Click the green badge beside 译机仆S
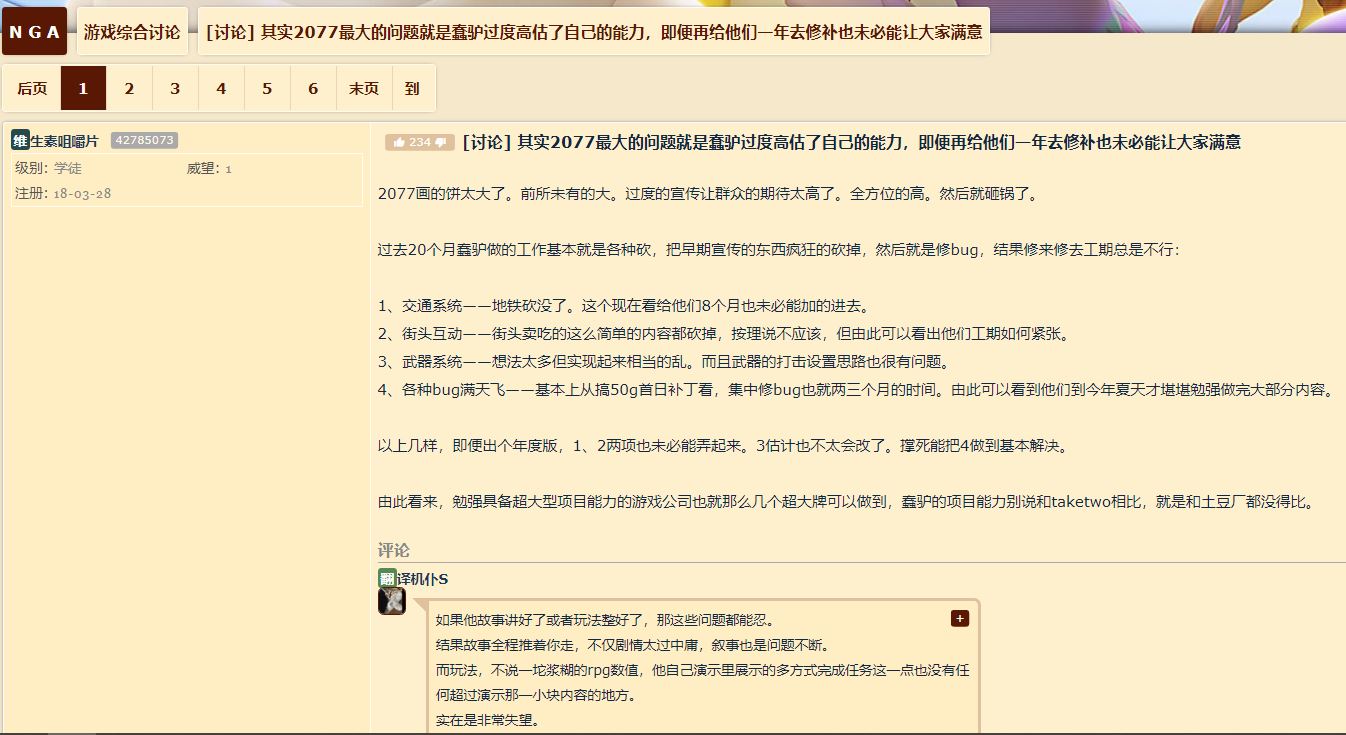This screenshot has width=1346, height=735. point(387,579)
